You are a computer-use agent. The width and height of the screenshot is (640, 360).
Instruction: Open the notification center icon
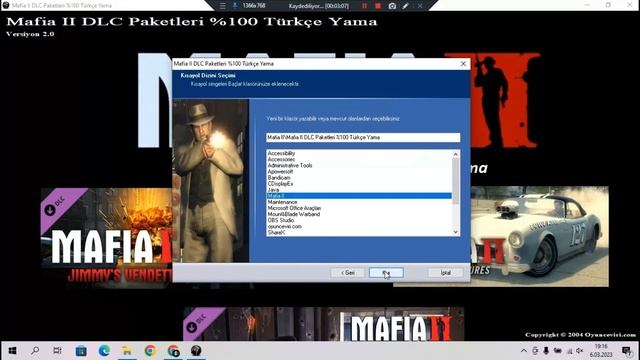tap(627, 351)
